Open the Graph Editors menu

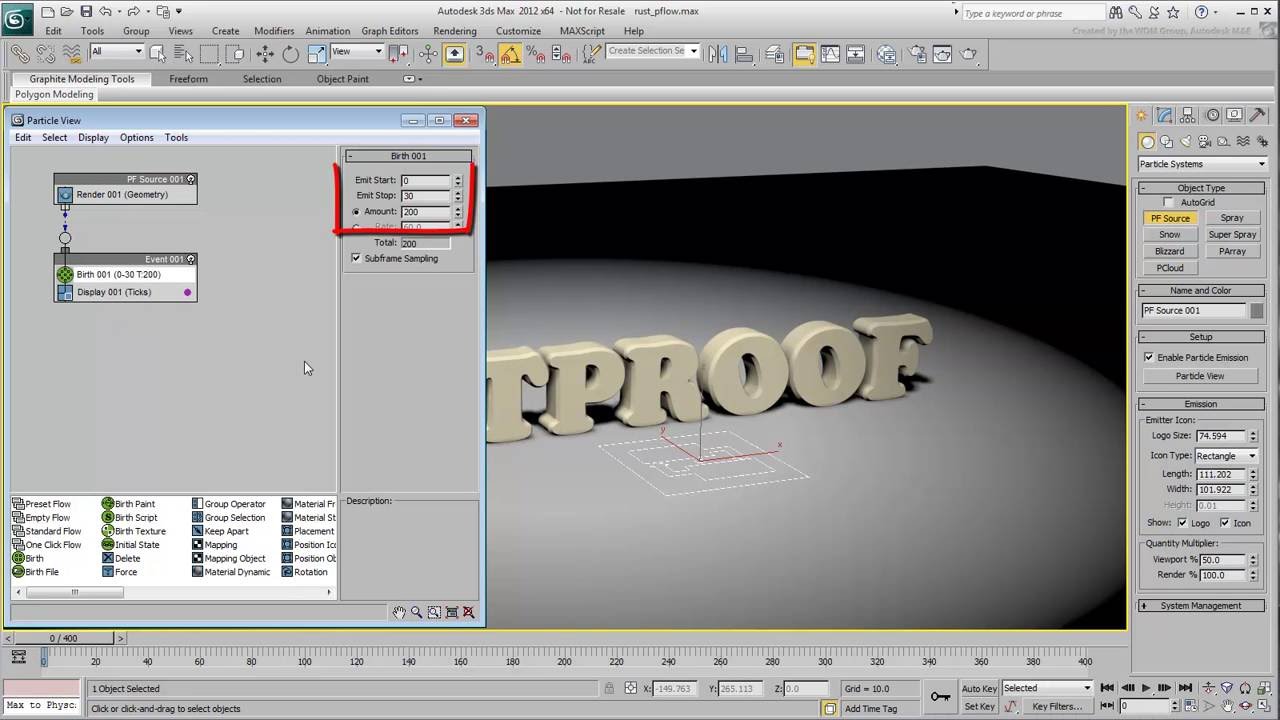pyautogui.click(x=390, y=31)
